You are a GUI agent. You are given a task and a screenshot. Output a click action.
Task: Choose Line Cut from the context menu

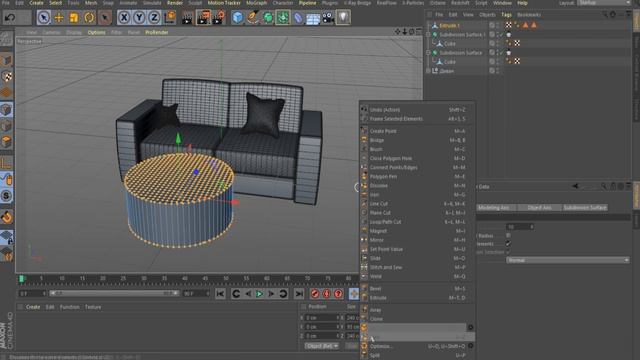tap(379, 204)
